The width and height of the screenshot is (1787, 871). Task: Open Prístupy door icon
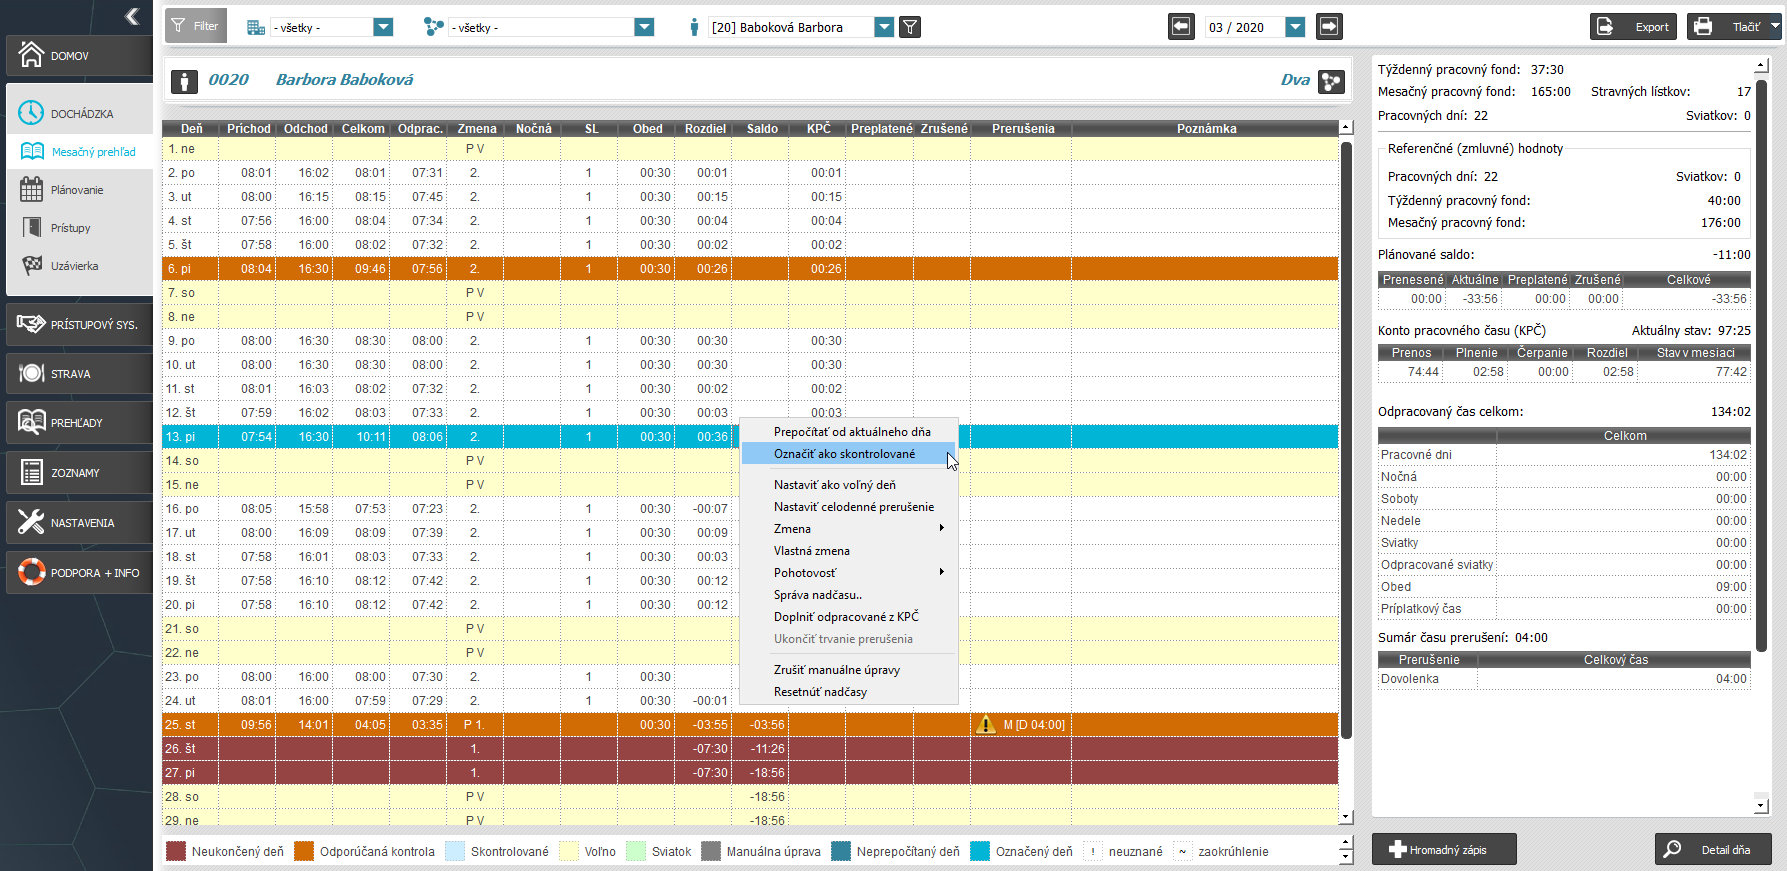(32, 227)
